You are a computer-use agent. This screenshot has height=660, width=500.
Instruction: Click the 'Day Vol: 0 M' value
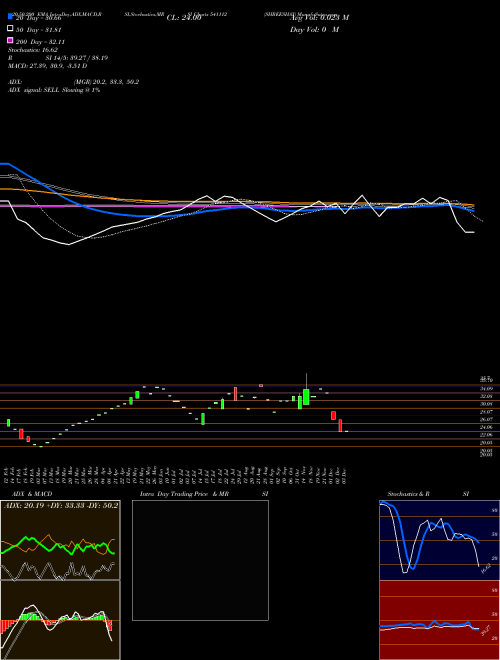coord(314,29)
